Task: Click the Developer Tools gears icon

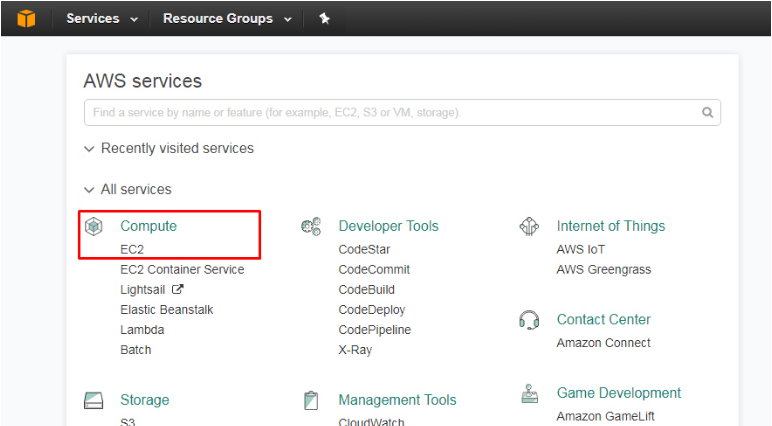Action: (x=311, y=227)
